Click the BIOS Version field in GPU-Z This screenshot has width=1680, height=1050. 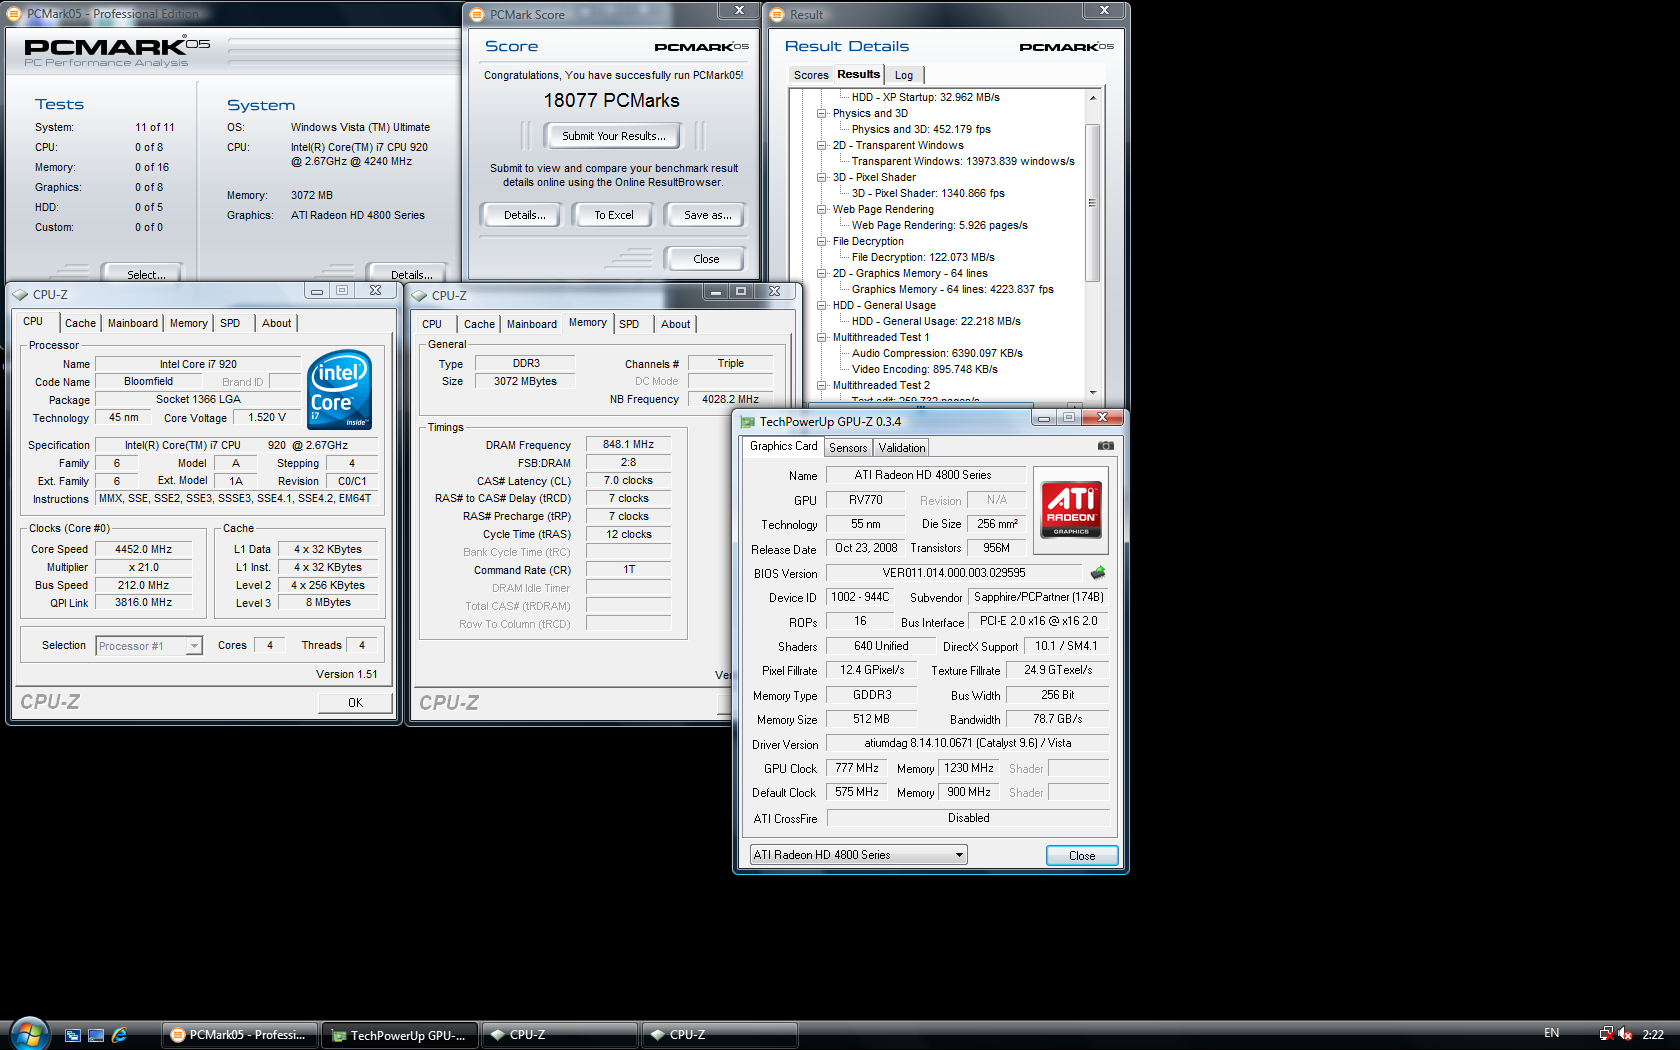[x=954, y=573]
